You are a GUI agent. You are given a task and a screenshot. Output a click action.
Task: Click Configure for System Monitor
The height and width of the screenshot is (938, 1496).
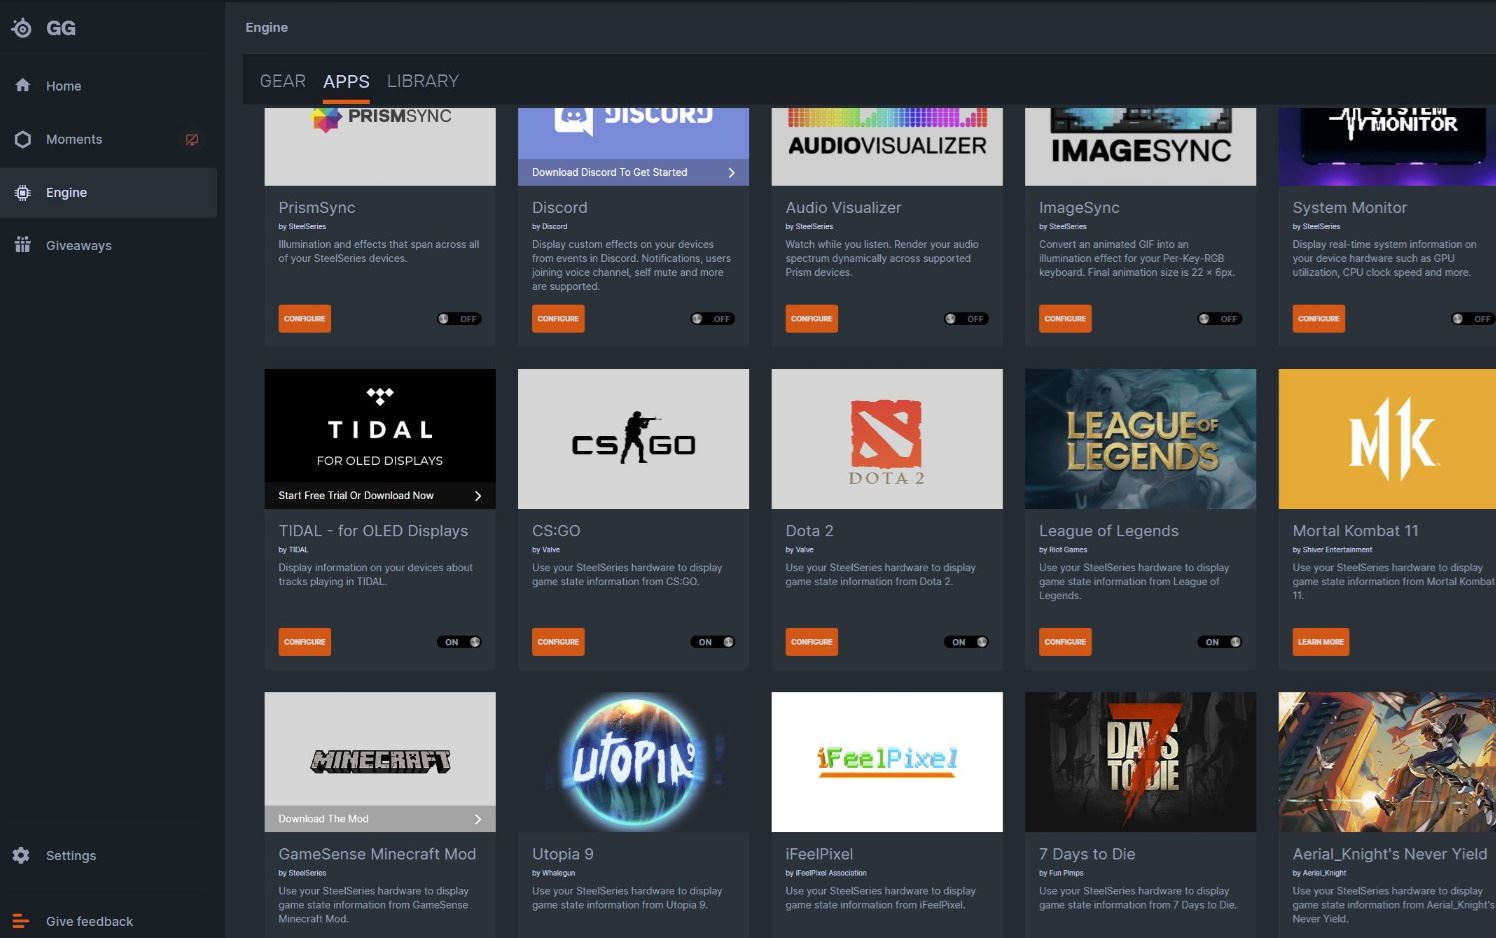point(1318,319)
